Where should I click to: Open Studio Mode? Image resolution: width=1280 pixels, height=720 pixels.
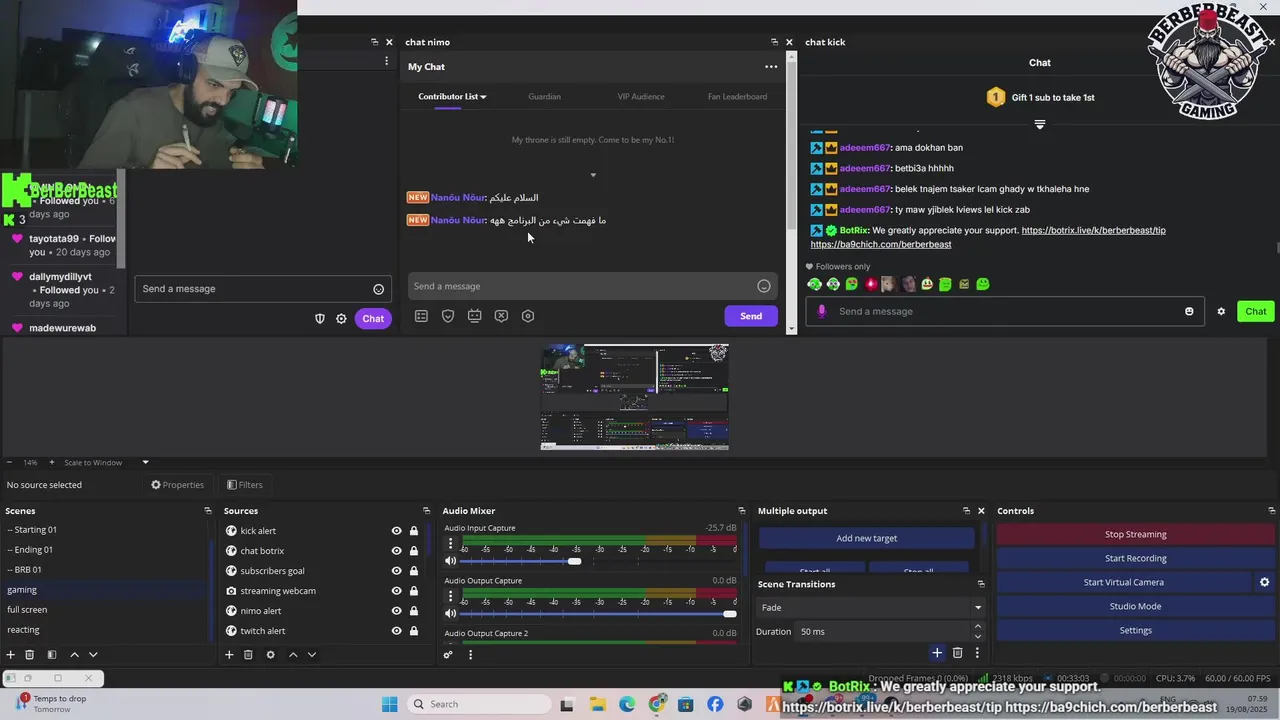(1135, 606)
